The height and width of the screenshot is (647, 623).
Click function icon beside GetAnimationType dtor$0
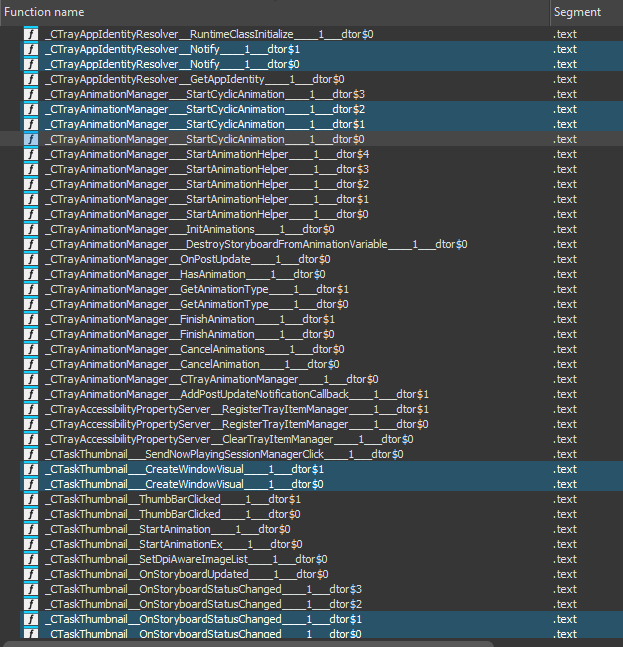click(x=31, y=304)
